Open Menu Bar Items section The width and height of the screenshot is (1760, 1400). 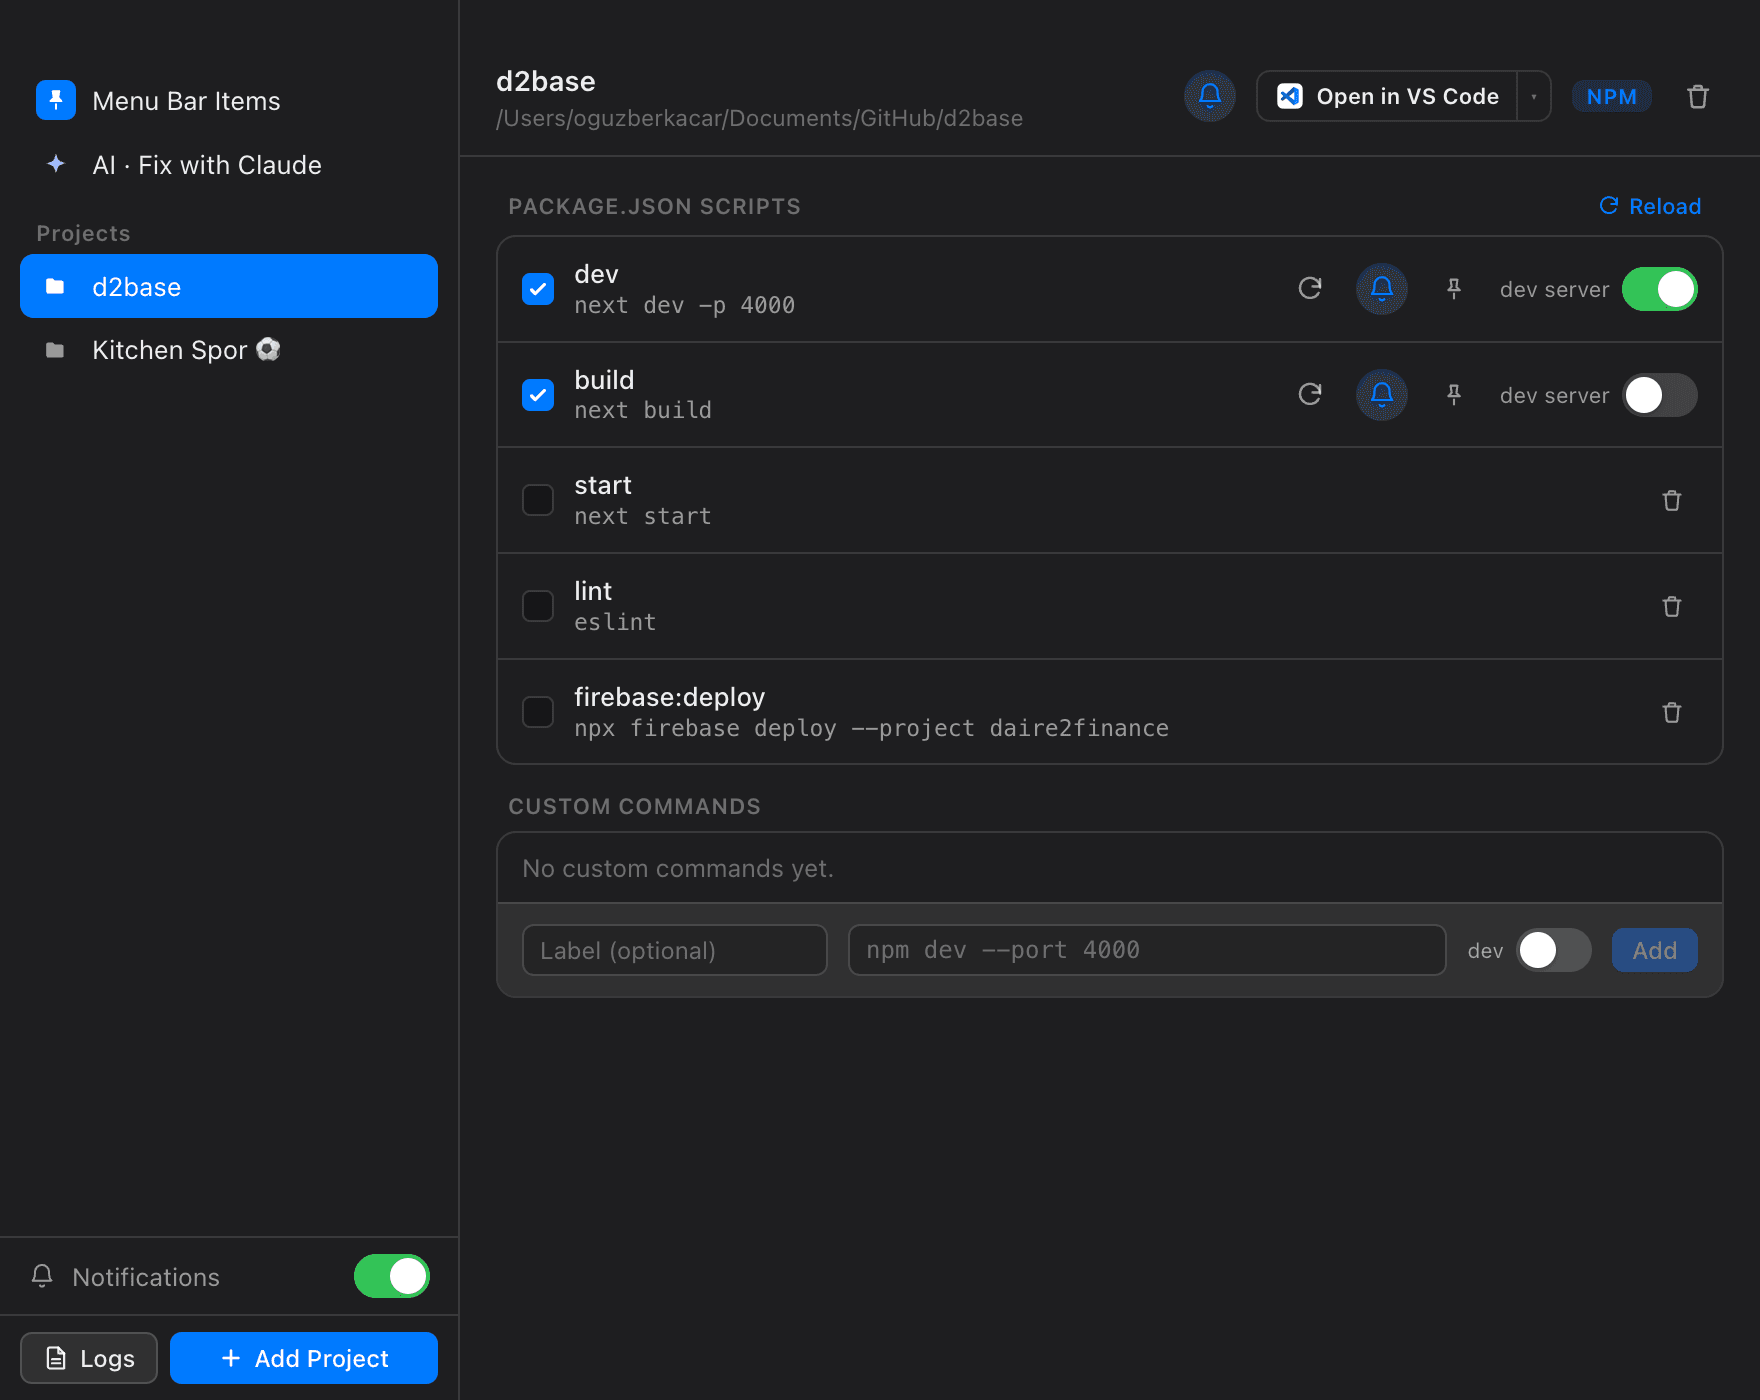[x=229, y=100]
